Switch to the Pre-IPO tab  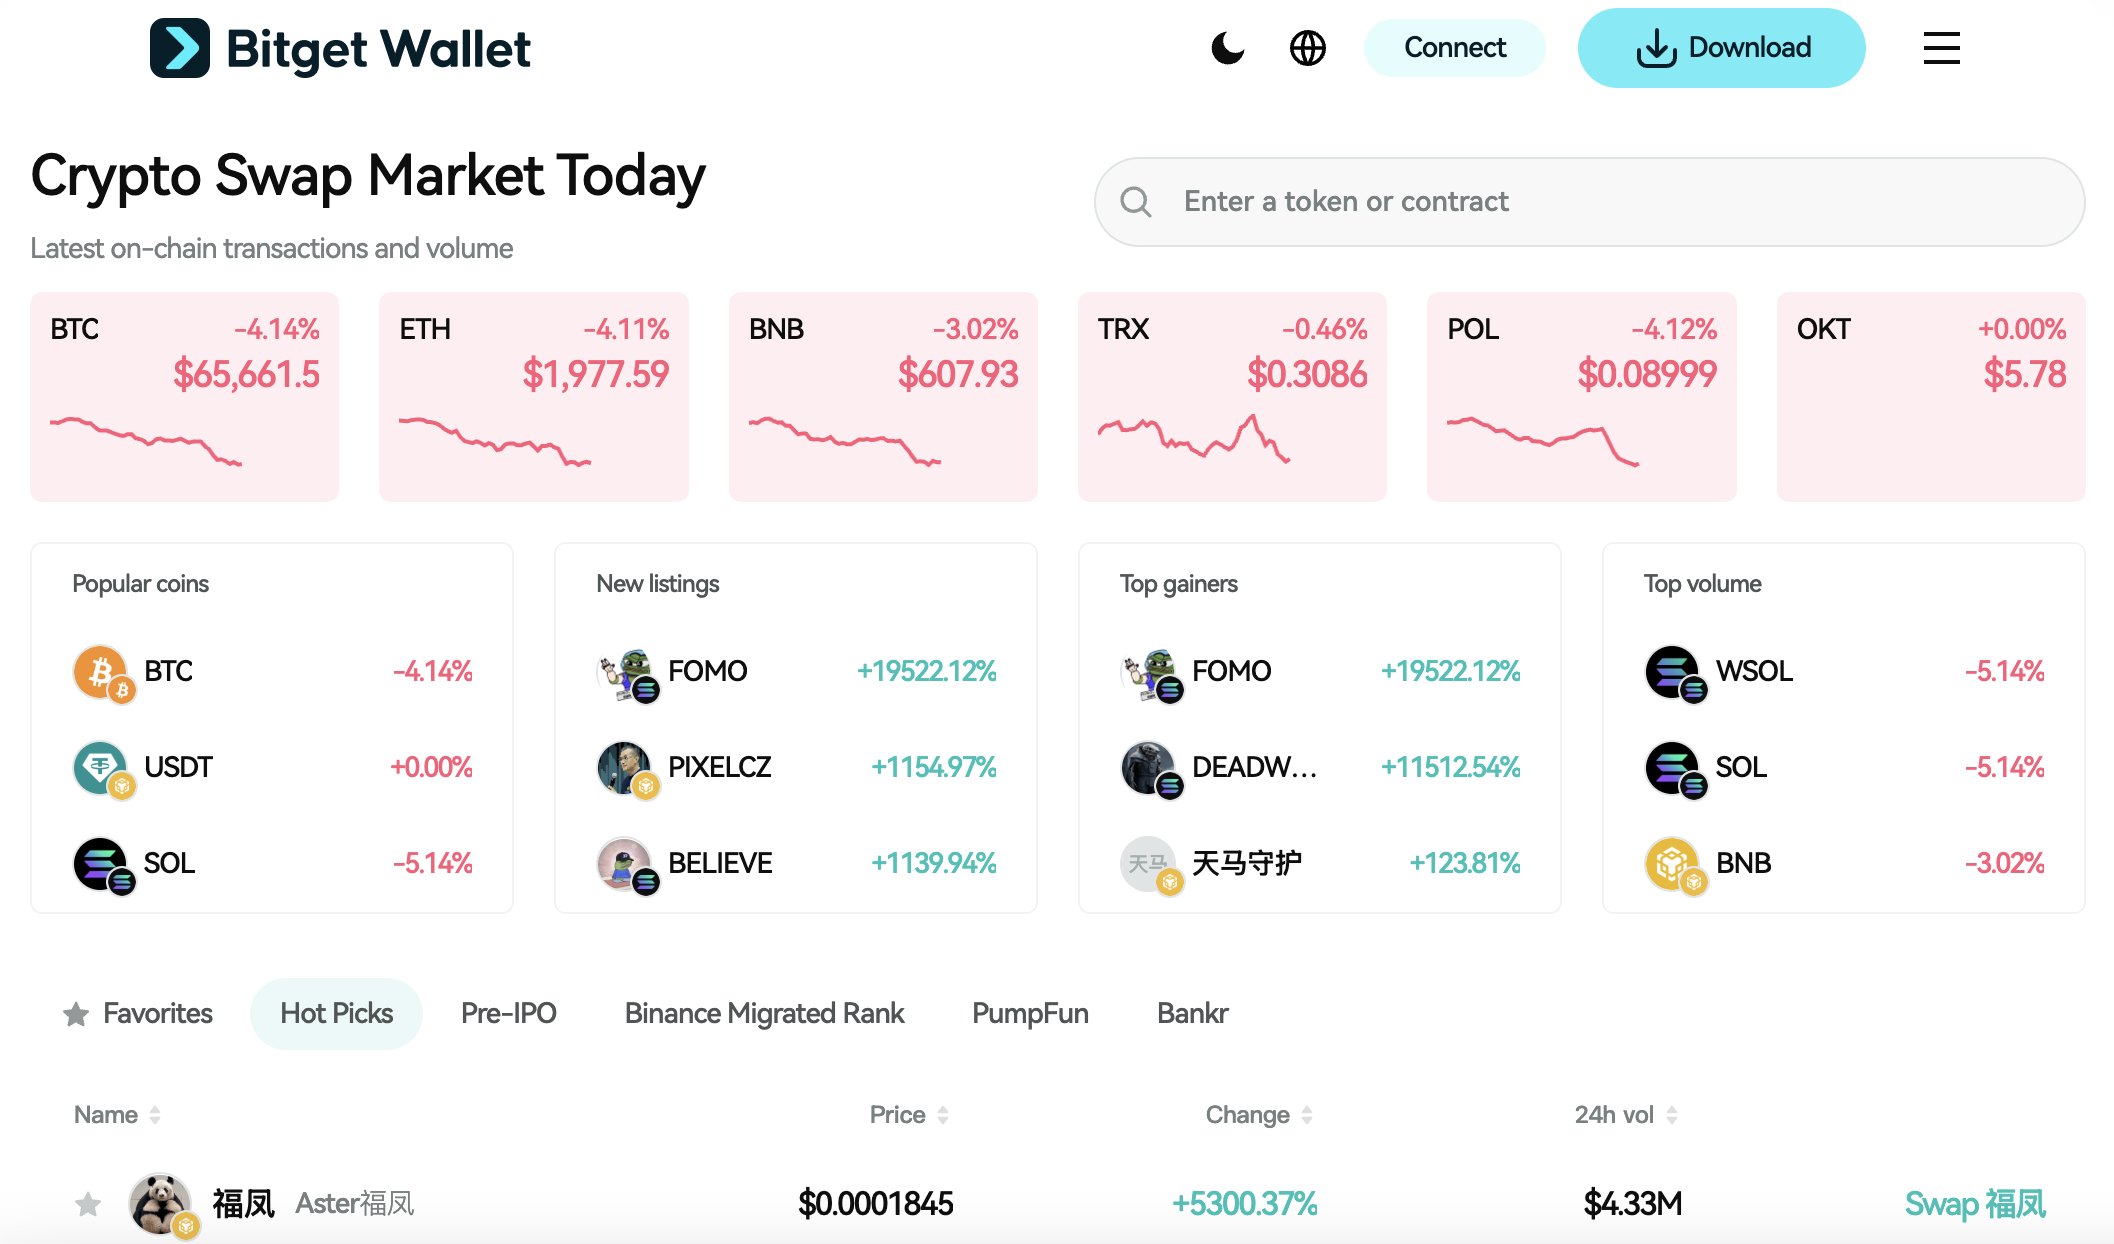point(509,1013)
